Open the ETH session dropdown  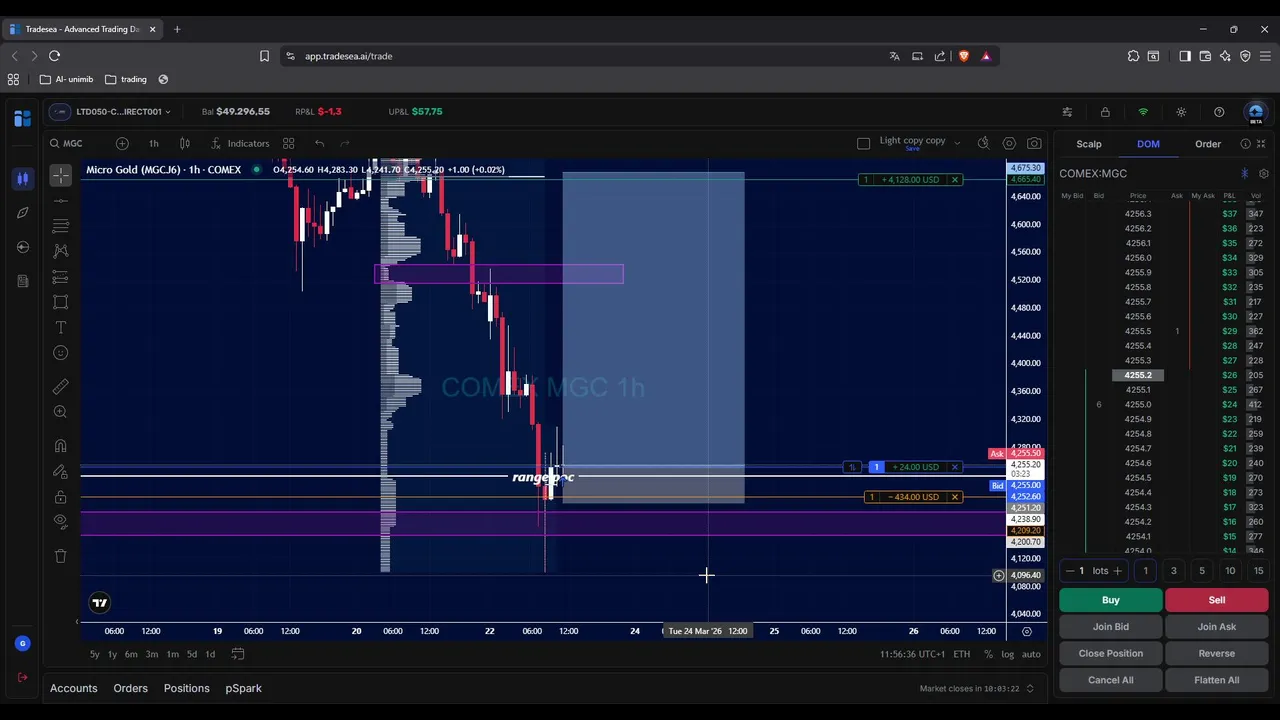point(961,654)
